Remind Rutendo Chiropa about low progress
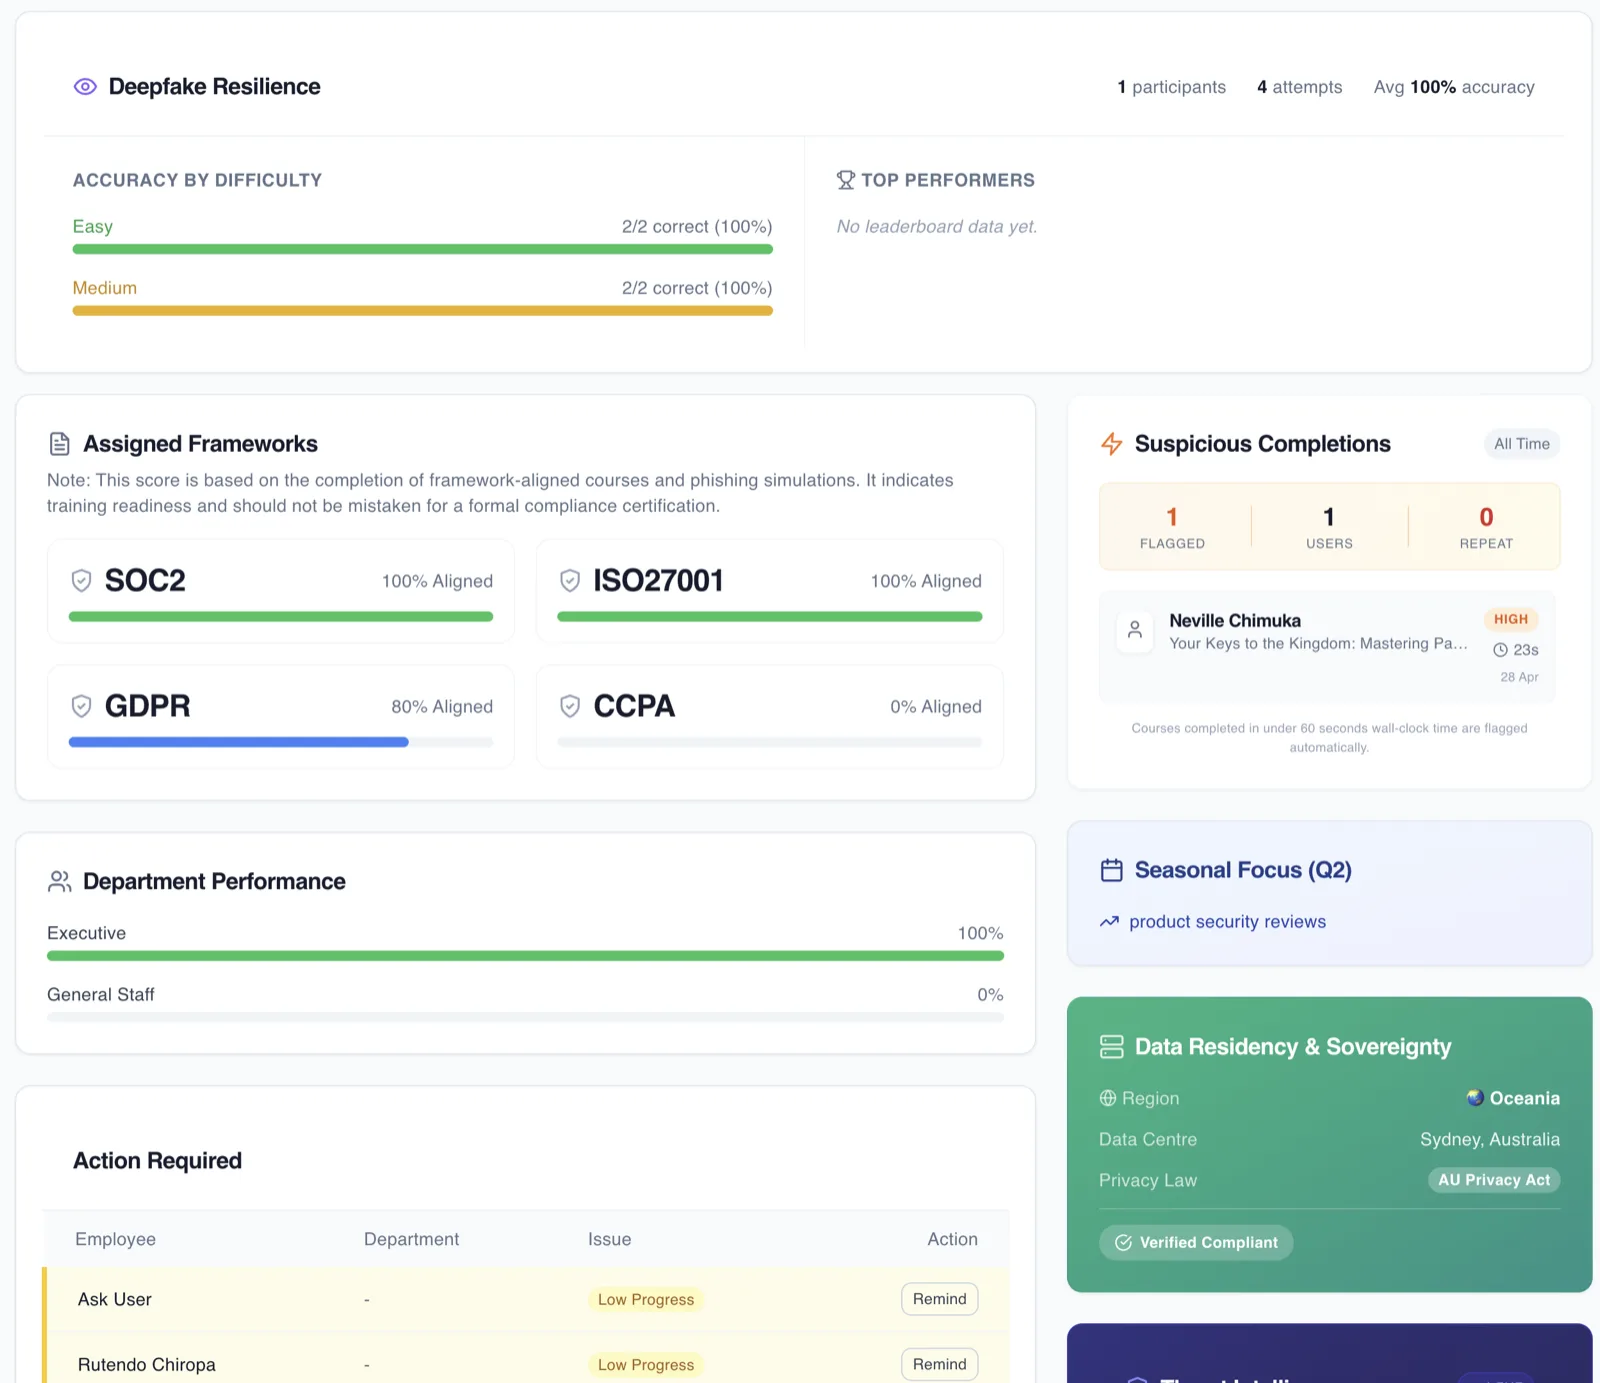 (x=939, y=1364)
